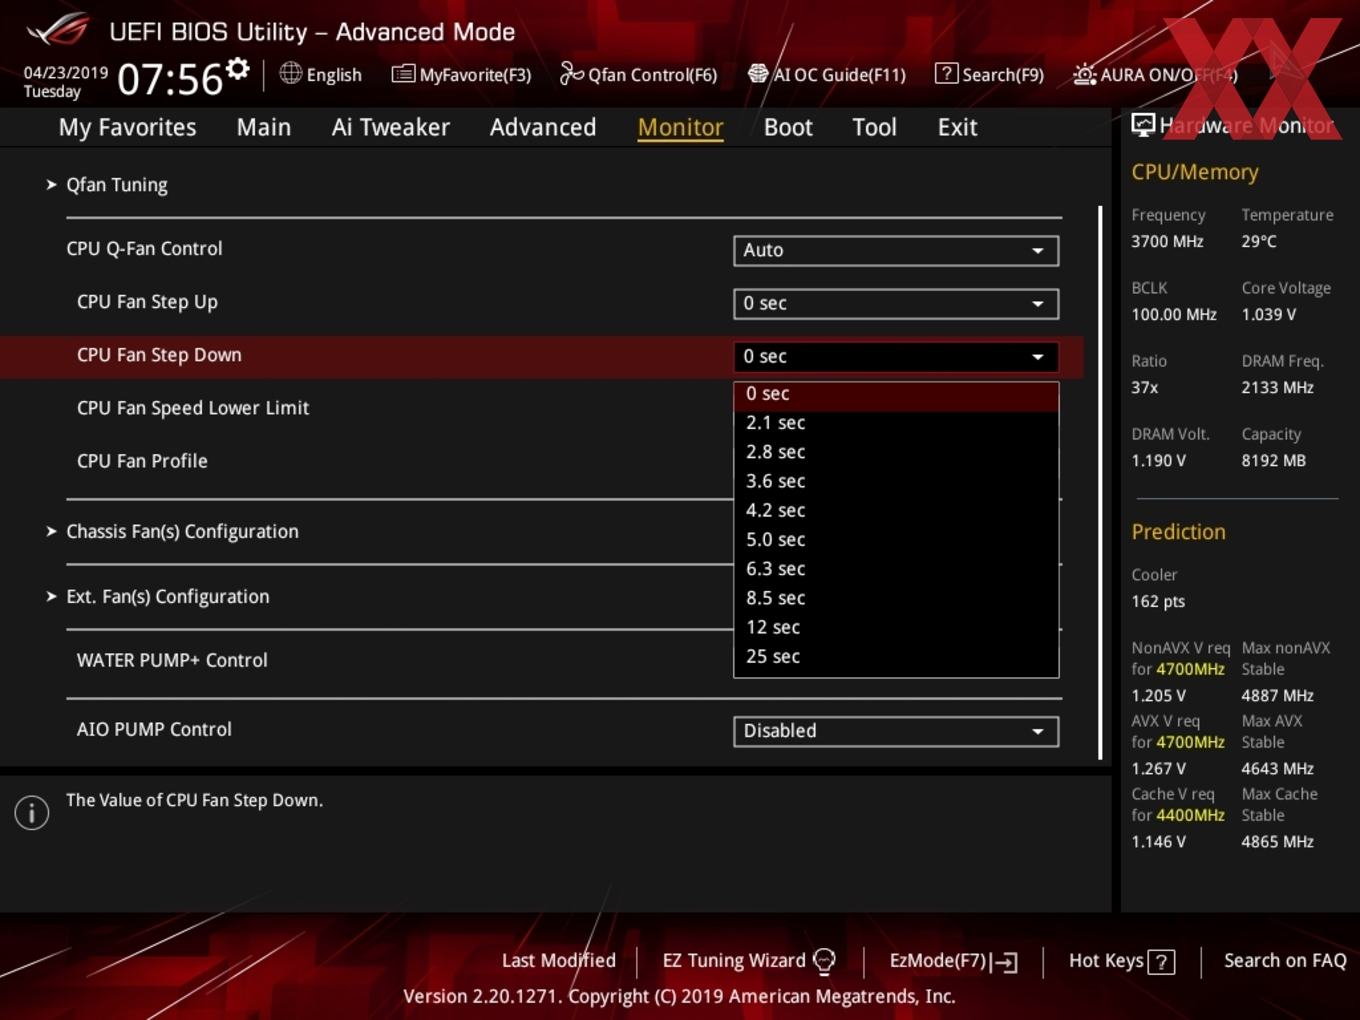
Task: Select AIO PUMP Control label
Action: click(154, 729)
